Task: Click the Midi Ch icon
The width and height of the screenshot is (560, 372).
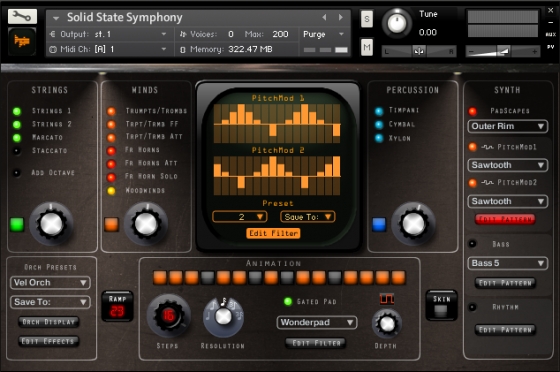Action: coord(53,49)
